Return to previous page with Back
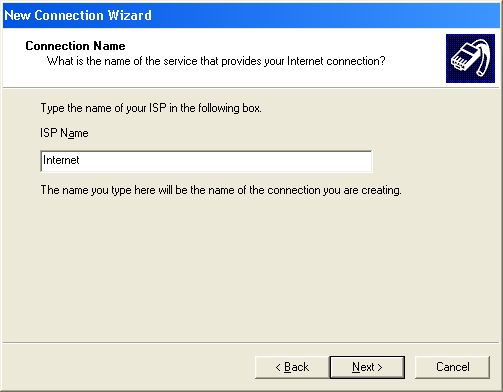This screenshot has height=392, width=503. click(292, 367)
